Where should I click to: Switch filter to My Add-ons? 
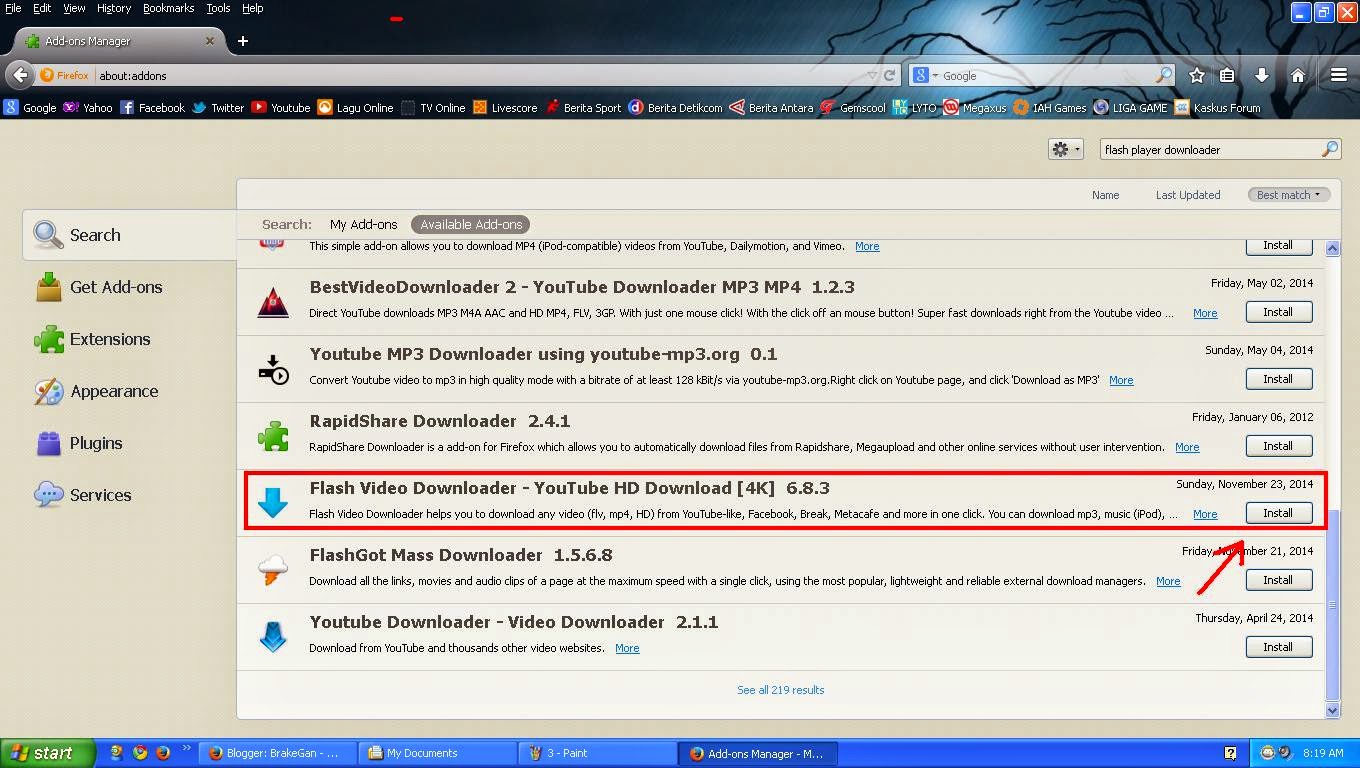pyautogui.click(x=364, y=224)
